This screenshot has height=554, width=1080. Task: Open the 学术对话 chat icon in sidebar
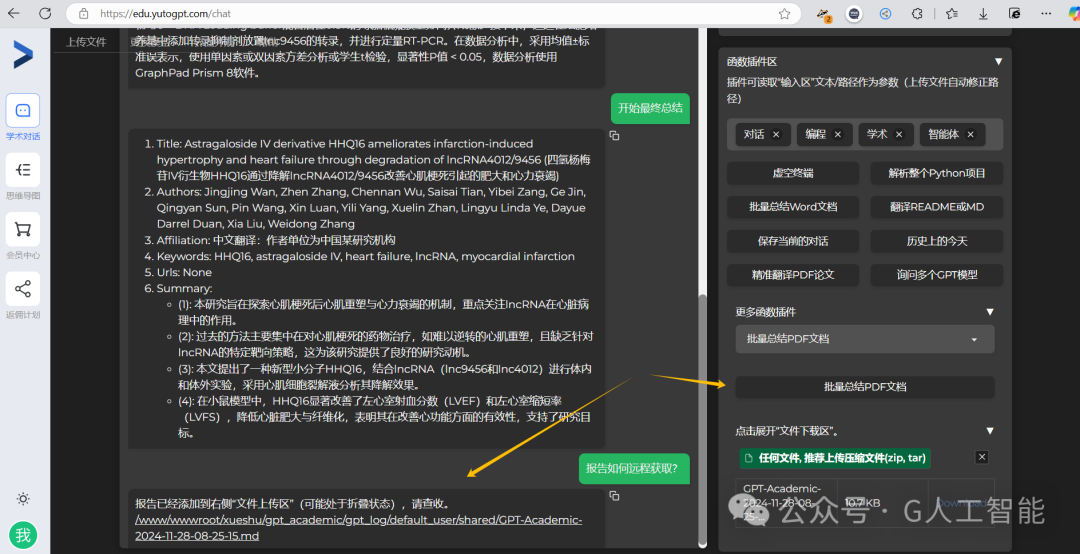(23, 110)
